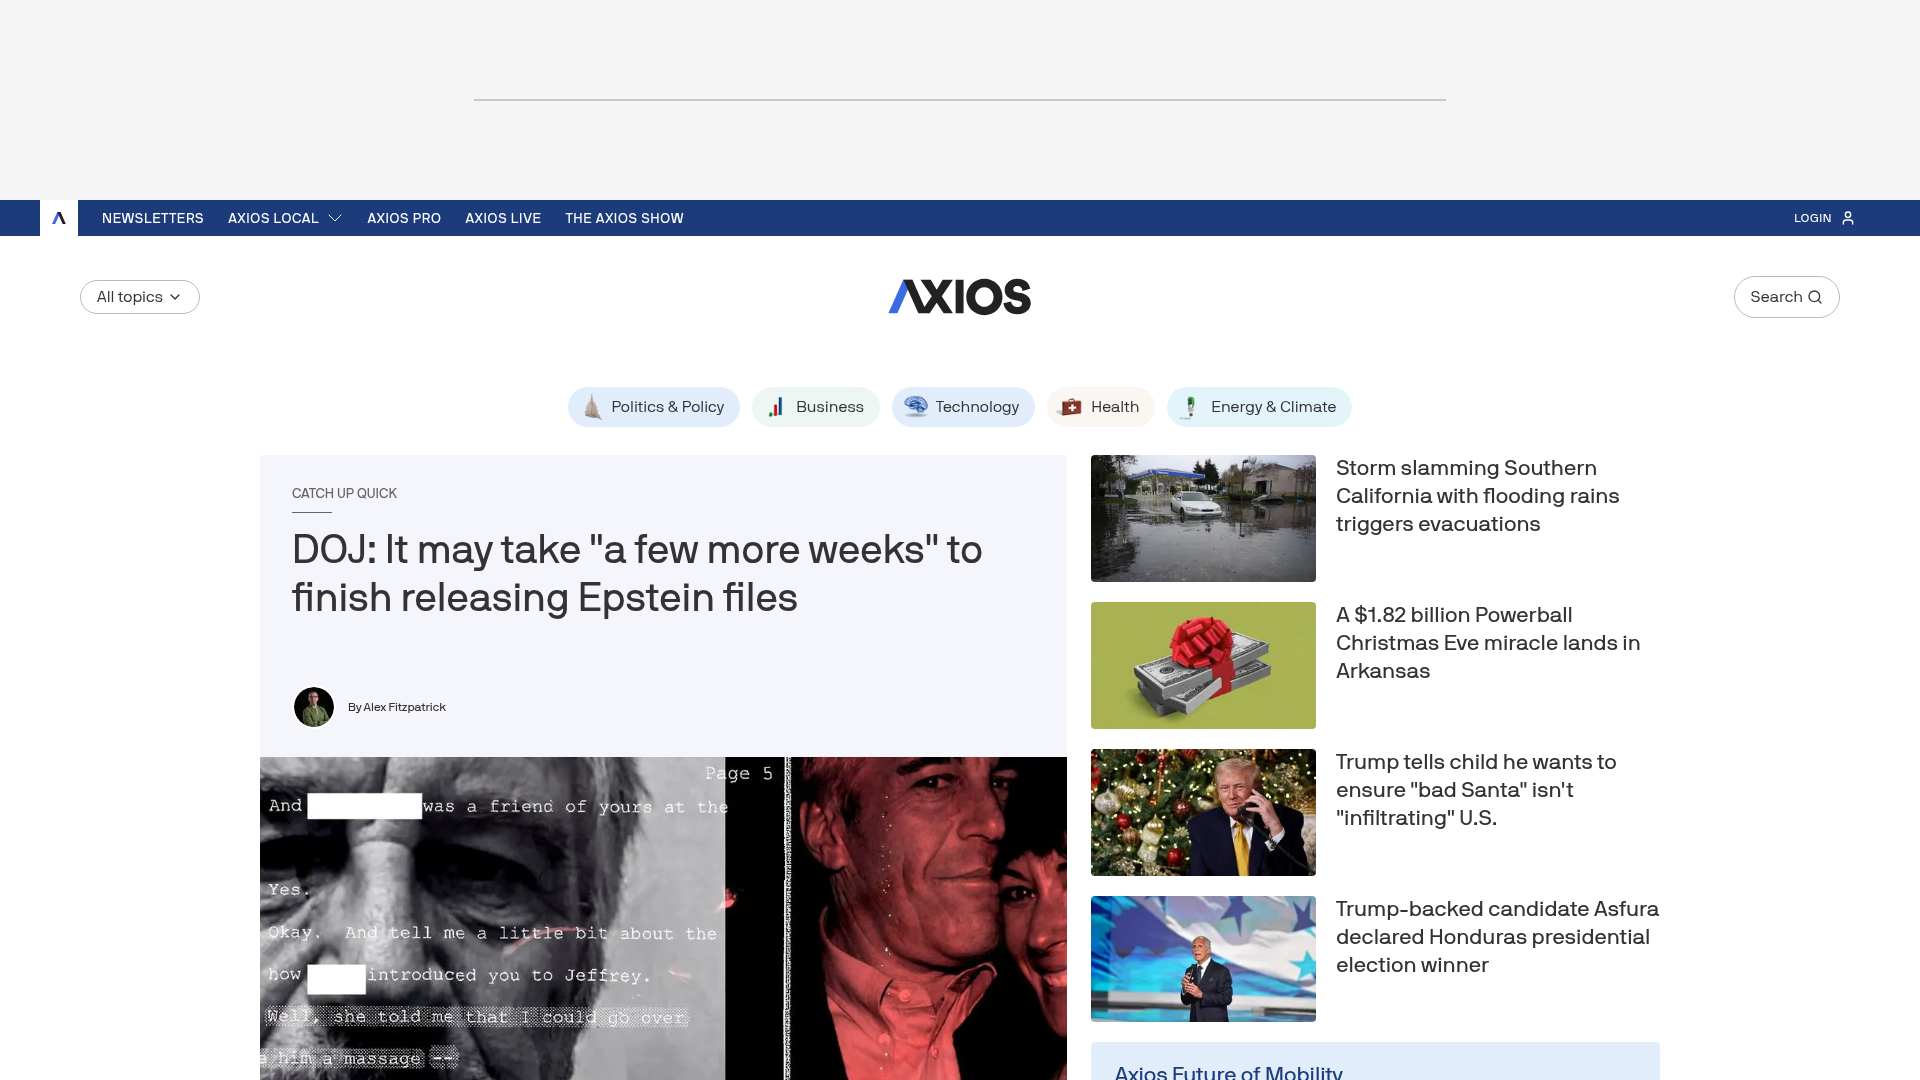Select the Energy & Climate topic pill
Screen dimensions: 1920x1080
pos(1259,407)
